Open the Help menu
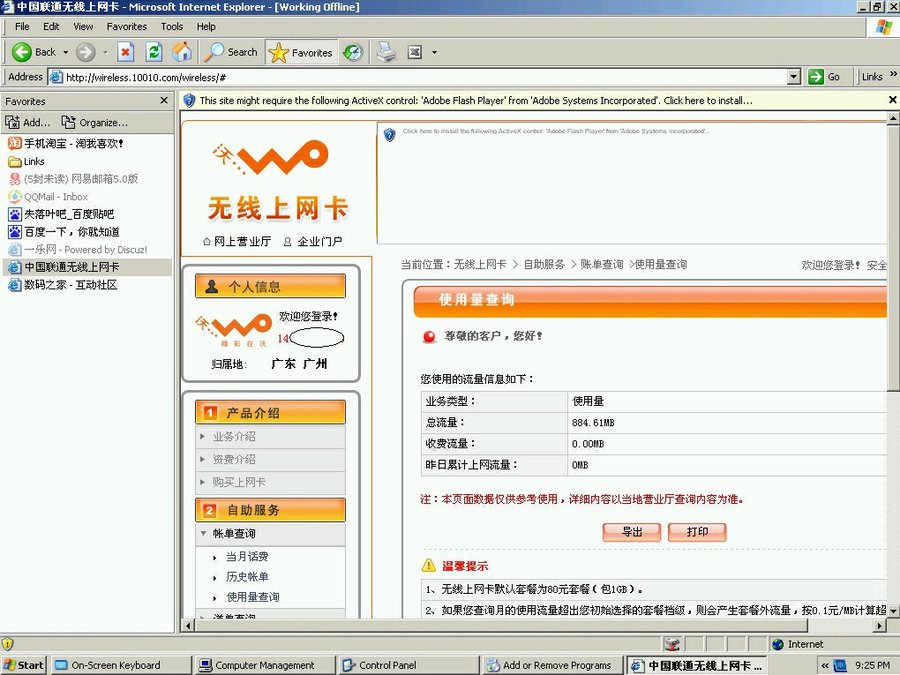 (206, 26)
